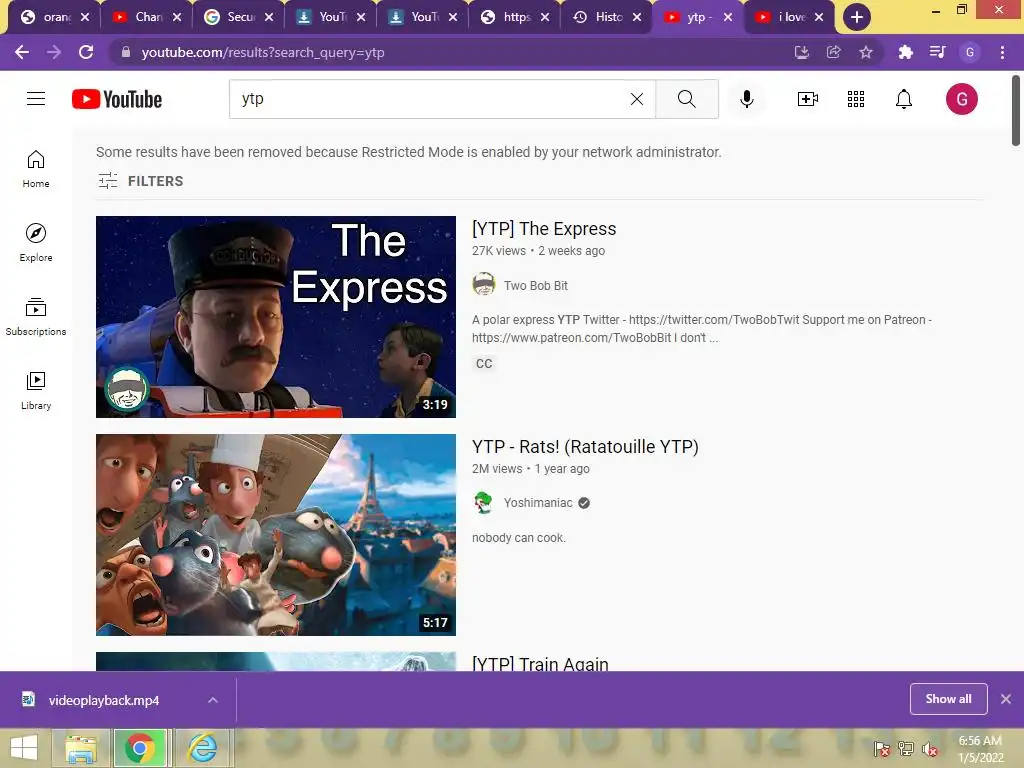This screenshot has width=1024, height=768.
Task: Open the '[YTP] Train Again' video title
Action: [x=540, y=664]
